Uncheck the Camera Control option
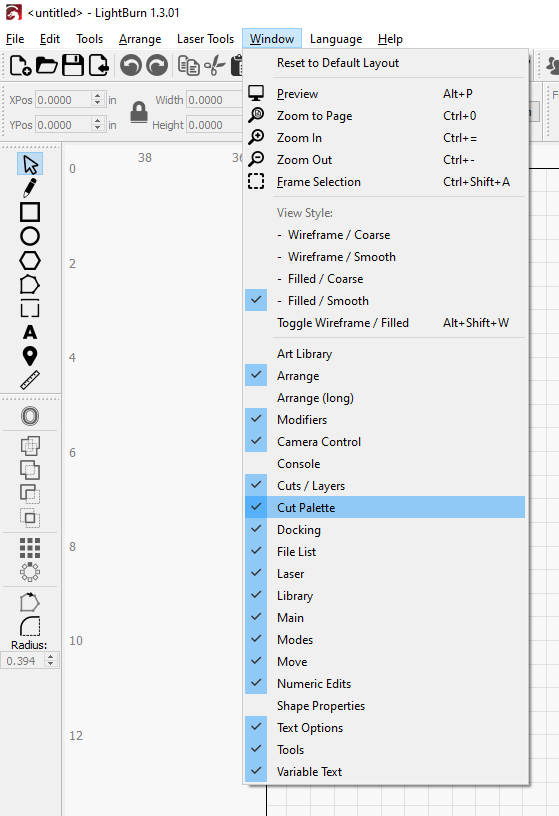 click(x=385, y=442)
